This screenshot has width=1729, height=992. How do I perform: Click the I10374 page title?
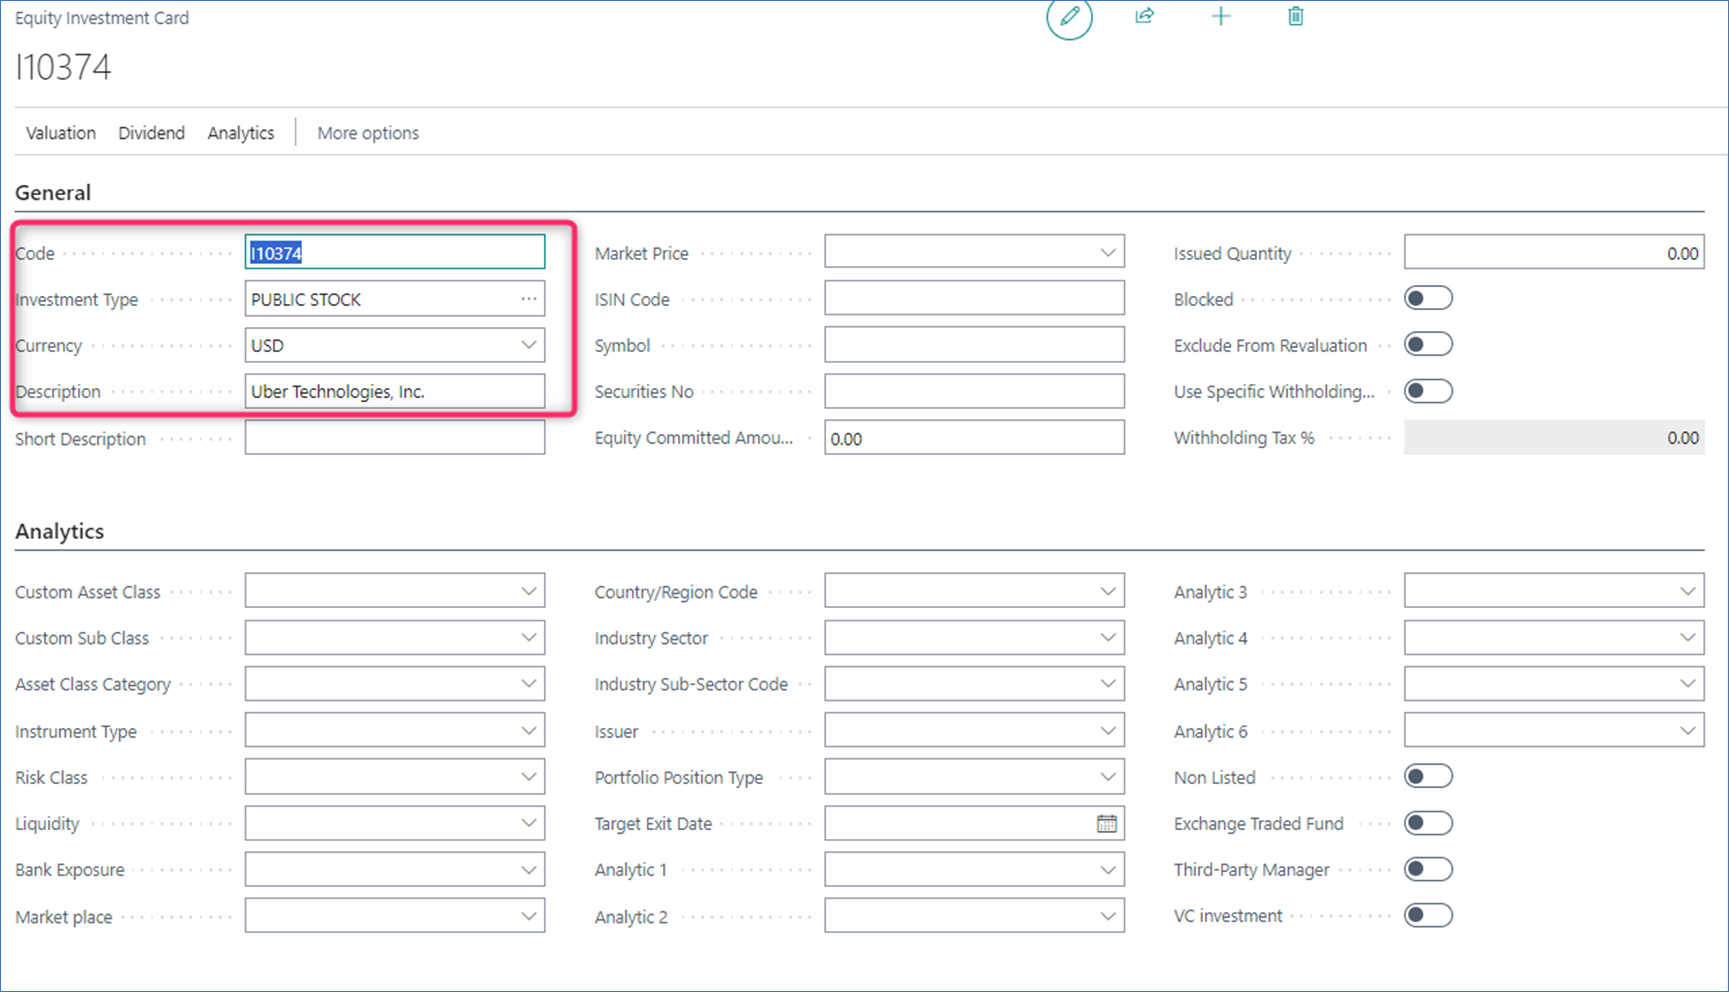click(63, 67)
